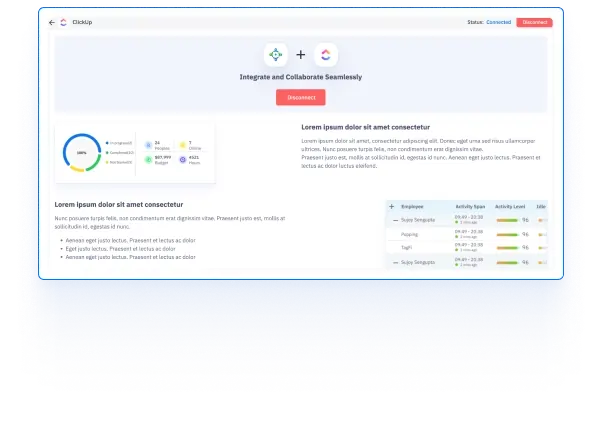Collapse the bottom Sujoy Sengupta row
The height and width of the screenshot is (438, 602).
coord(395,263)
